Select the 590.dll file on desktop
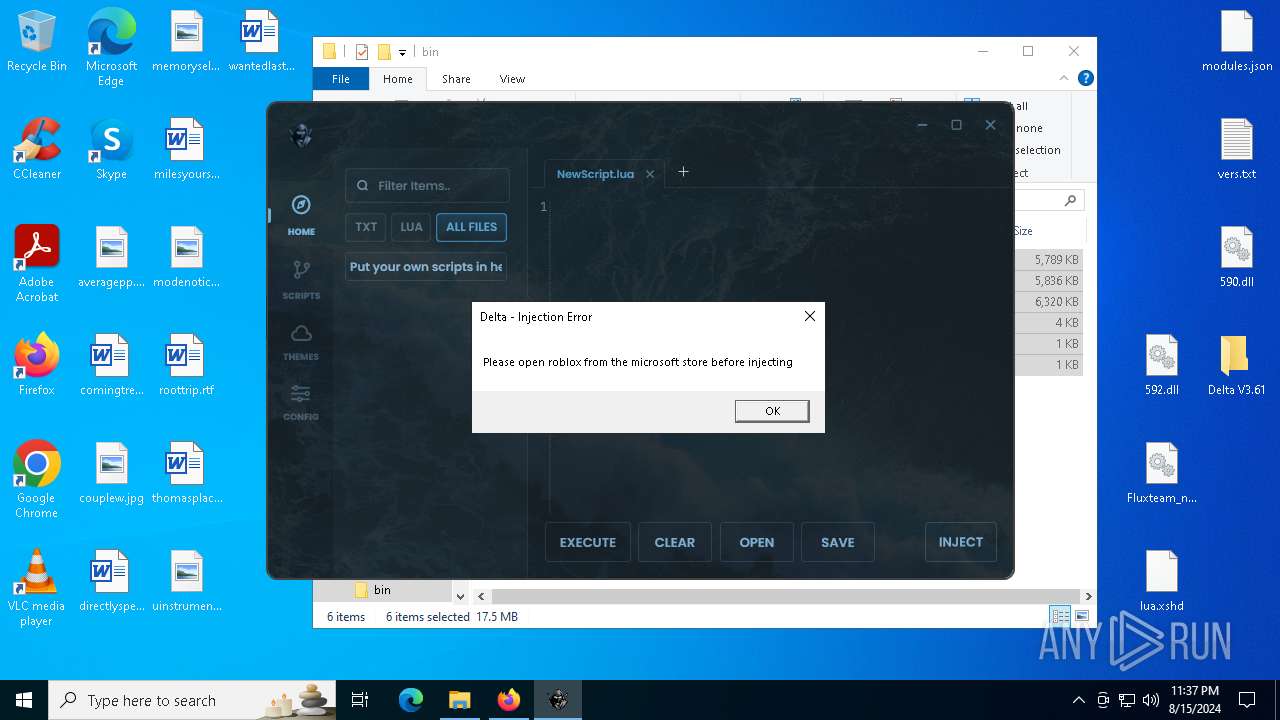 pyautogui.click(x=1237, y=258)
